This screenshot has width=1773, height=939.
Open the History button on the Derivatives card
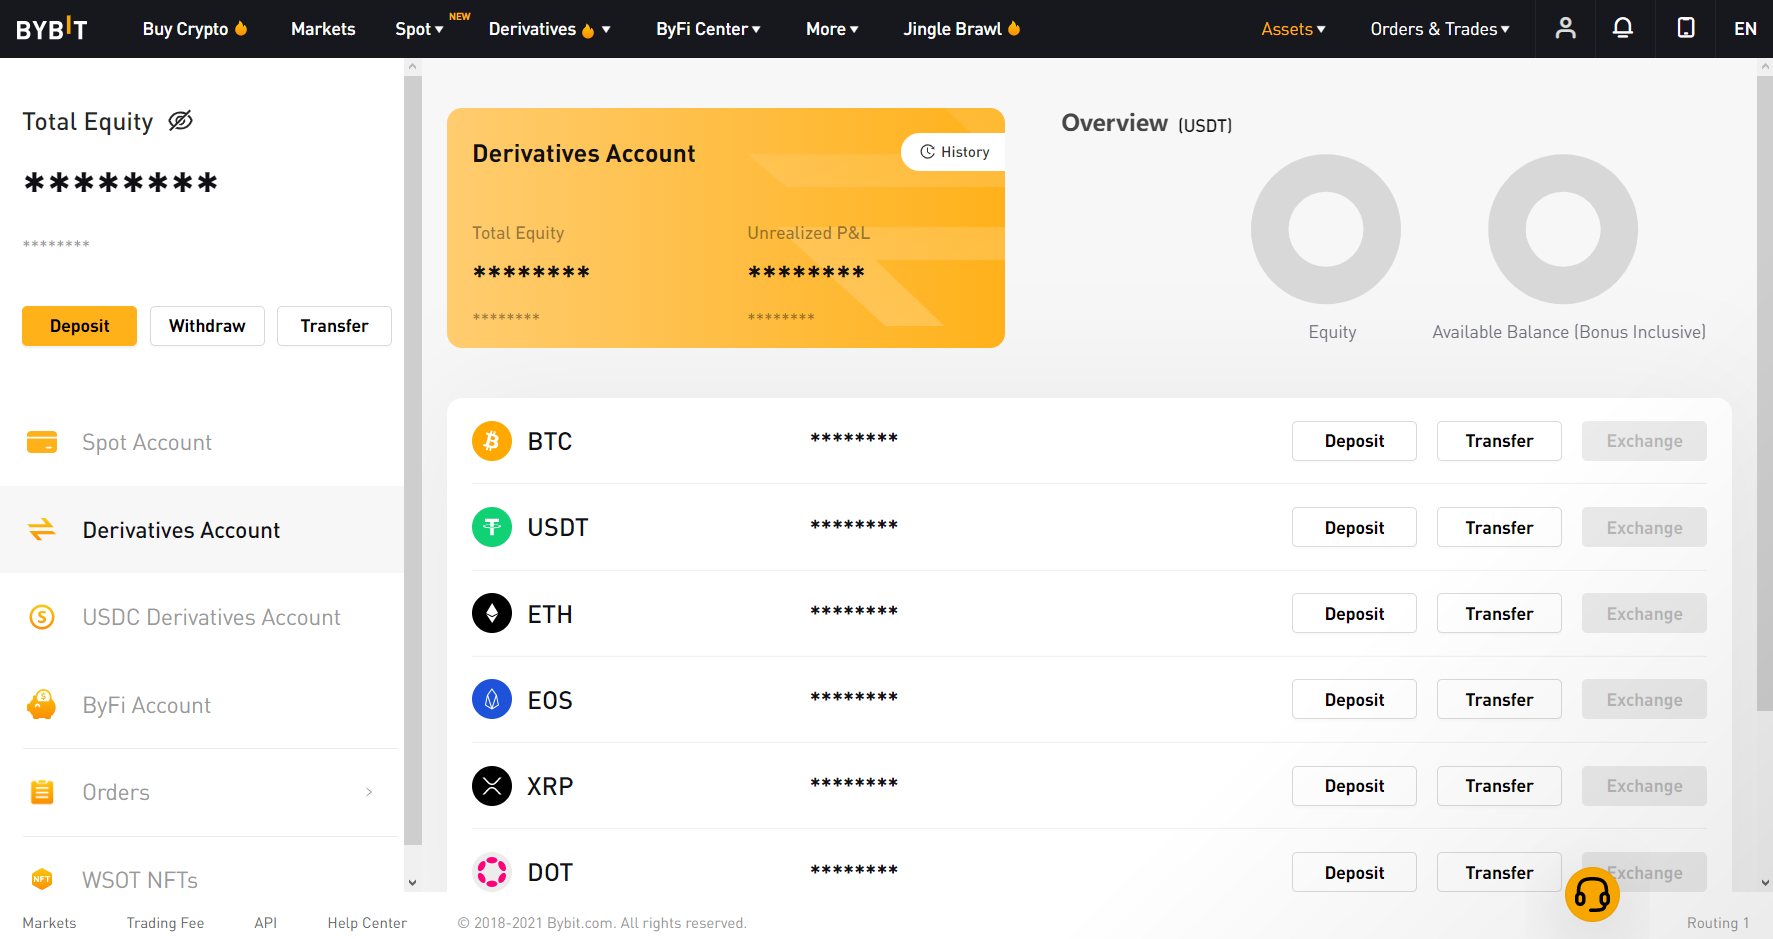coord(954,152)
